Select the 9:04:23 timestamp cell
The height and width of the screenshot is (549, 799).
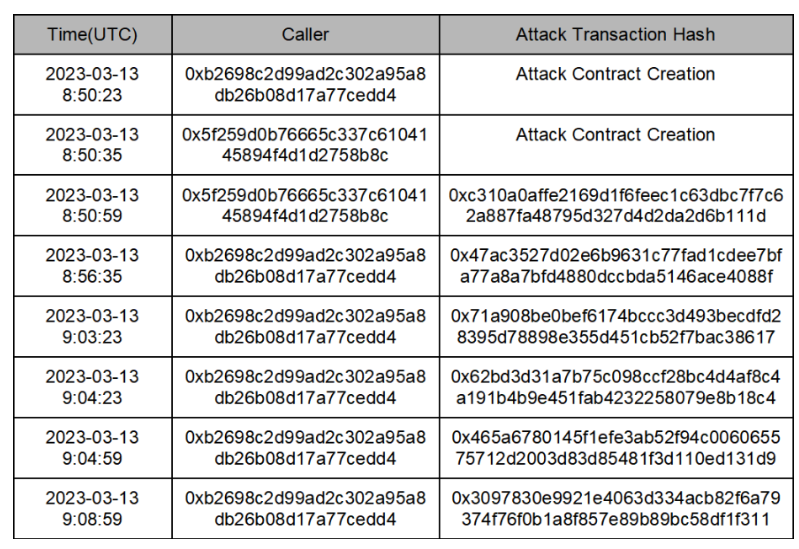tap(93, 387)
